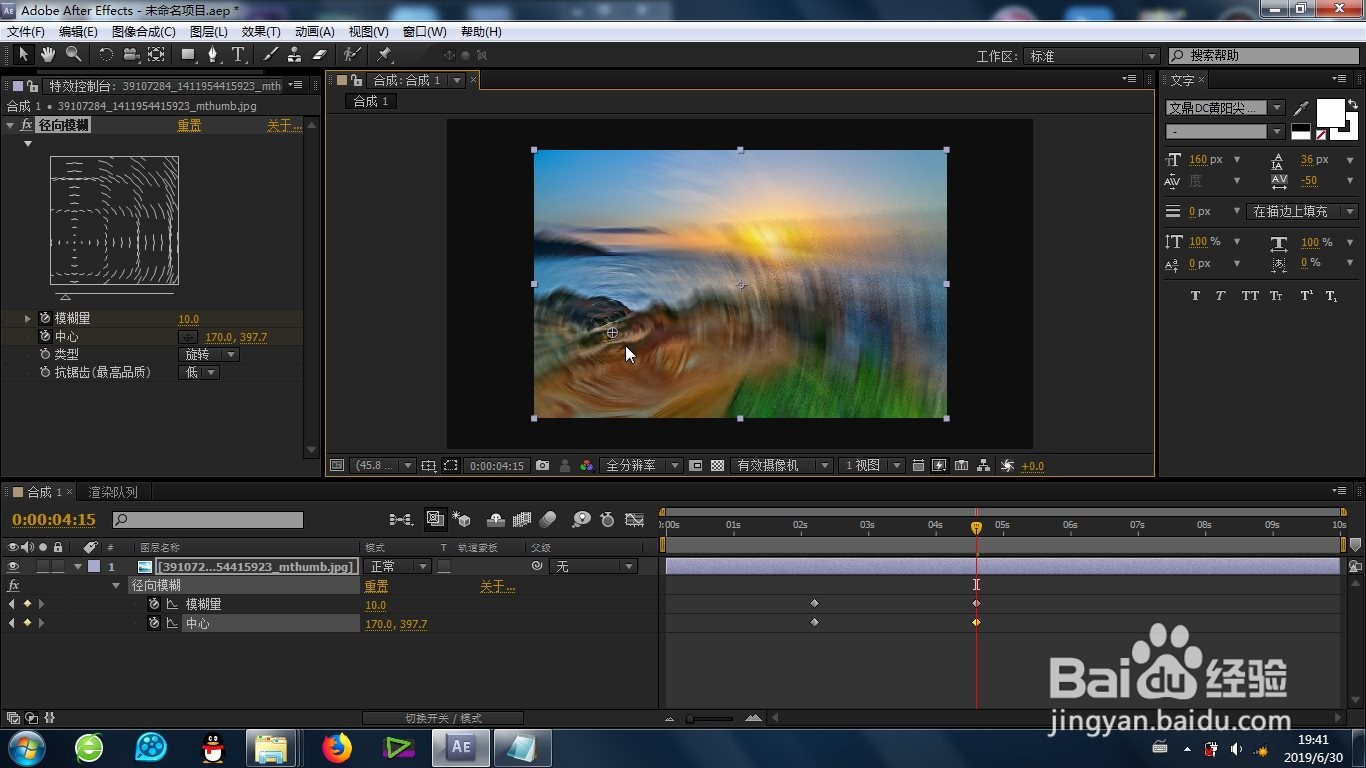1366x768 pixels.
Task: Toggle the fx switch for 径向模糊 in timeline
Action: (x=14, y=586)
